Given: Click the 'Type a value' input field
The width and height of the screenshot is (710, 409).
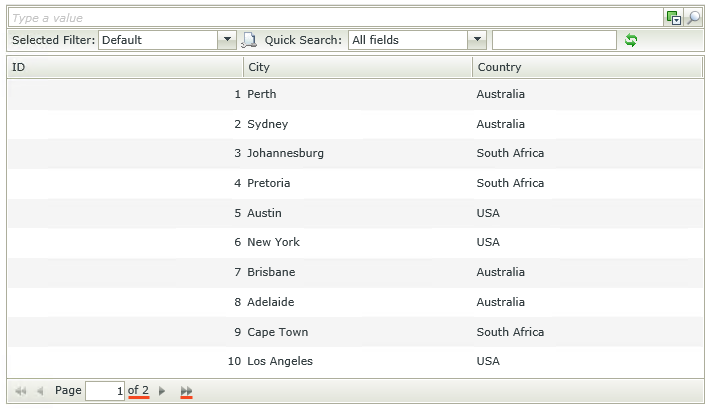Looking at the screenshot, I should coord(336,18).
